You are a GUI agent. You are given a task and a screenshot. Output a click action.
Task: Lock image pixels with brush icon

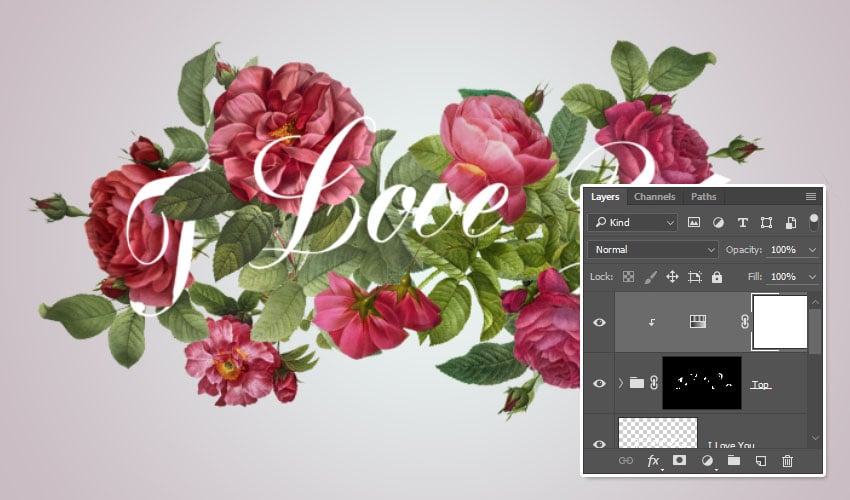click(x=650, y=277)
